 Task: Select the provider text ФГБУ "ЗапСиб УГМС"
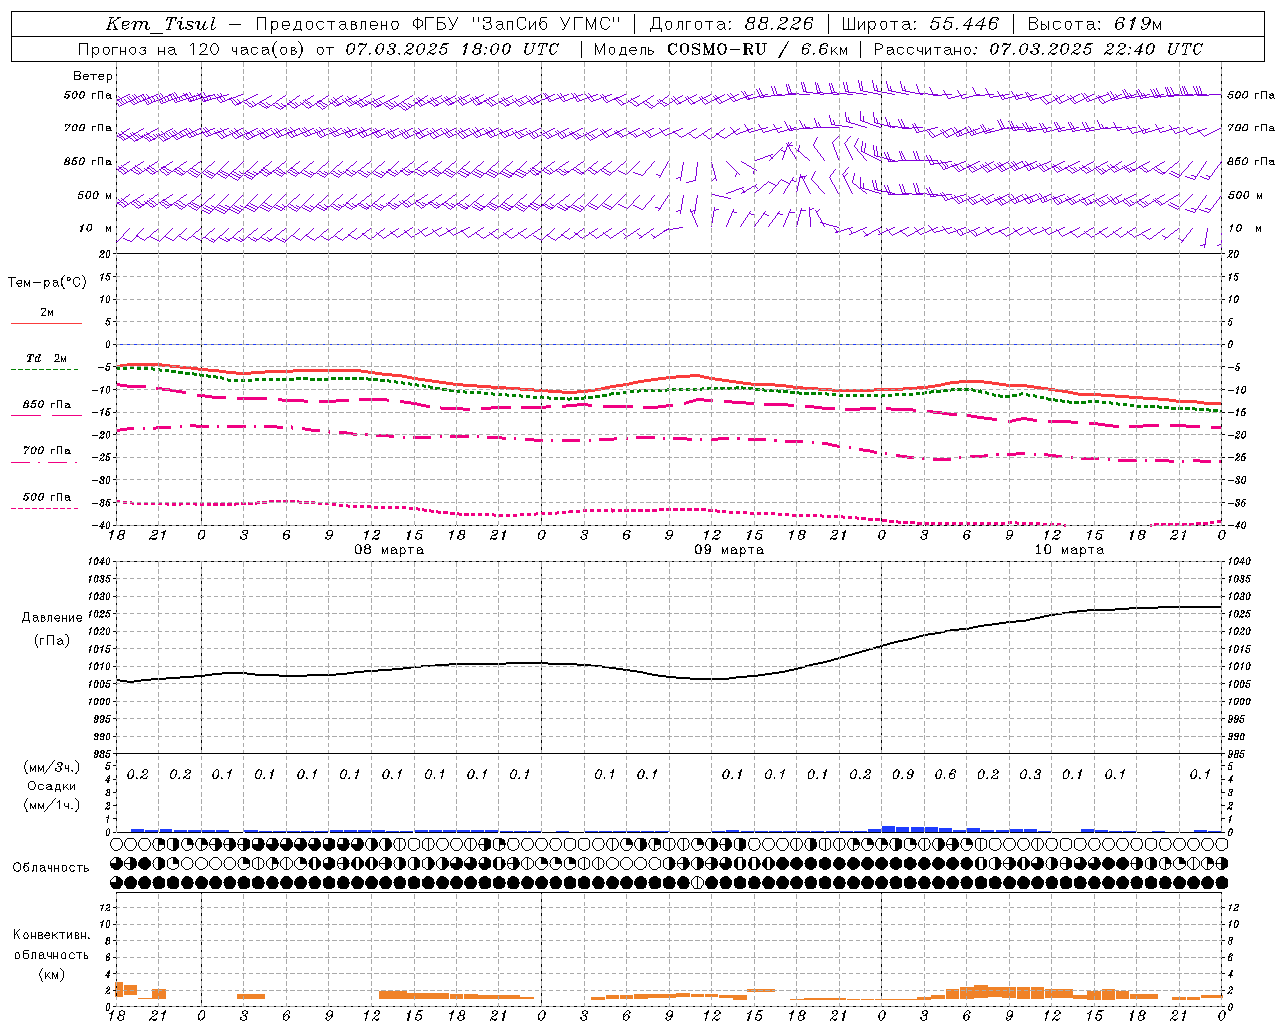[516, 24]
